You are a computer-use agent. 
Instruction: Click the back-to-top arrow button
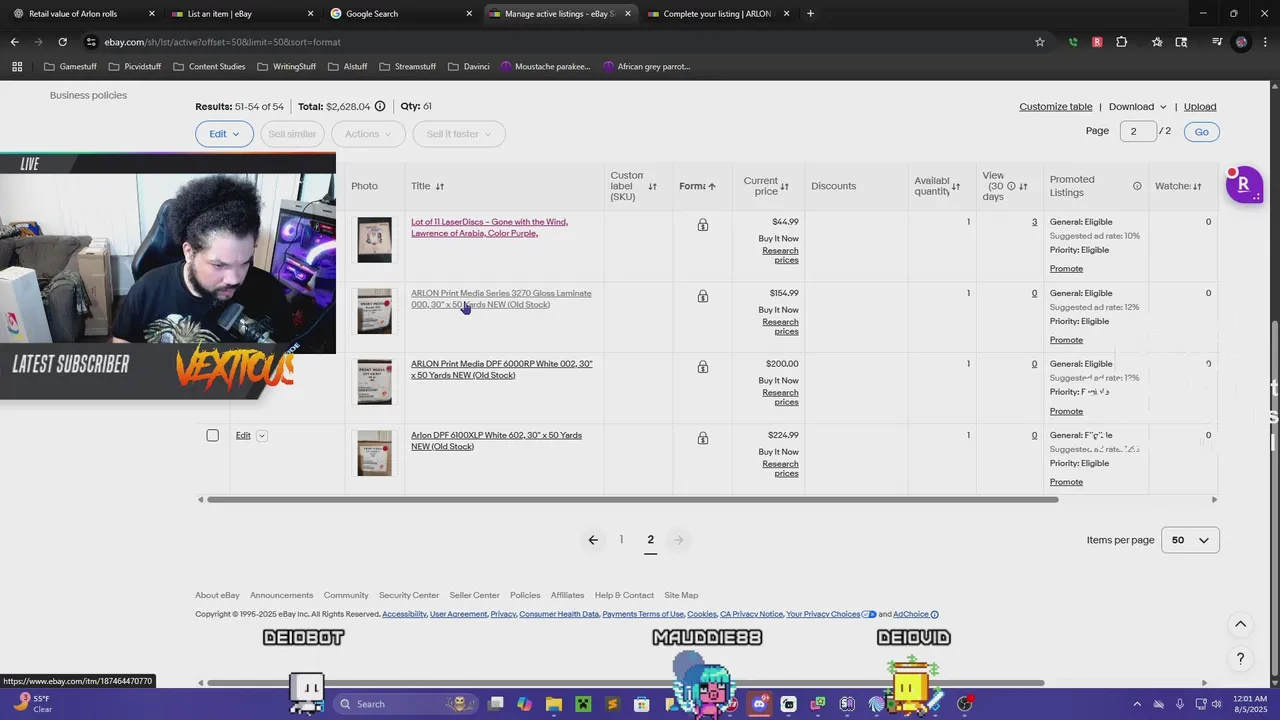click(x=1240, y=624)
